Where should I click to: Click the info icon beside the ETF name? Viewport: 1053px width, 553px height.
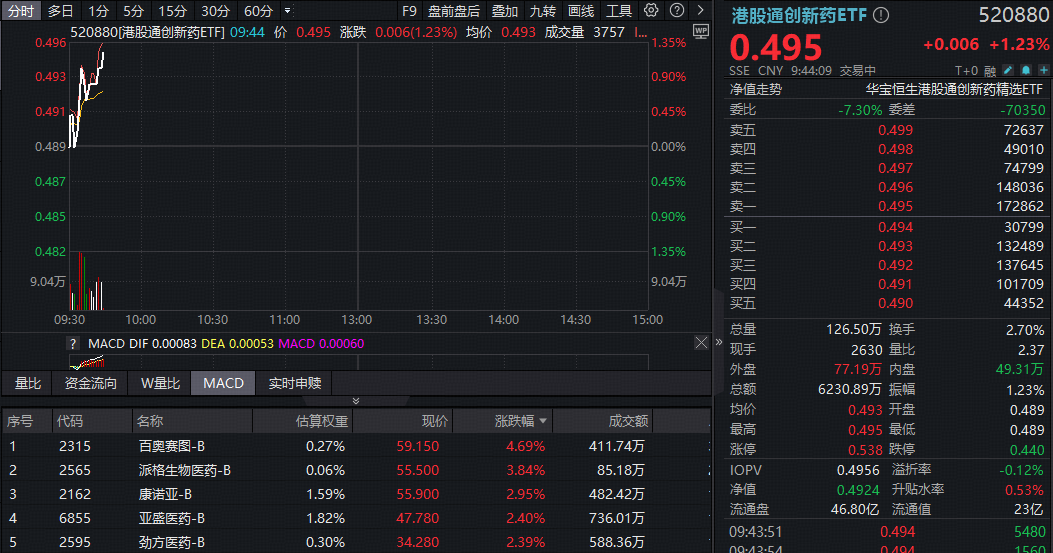pyautogui.click(x=881, y=15)
